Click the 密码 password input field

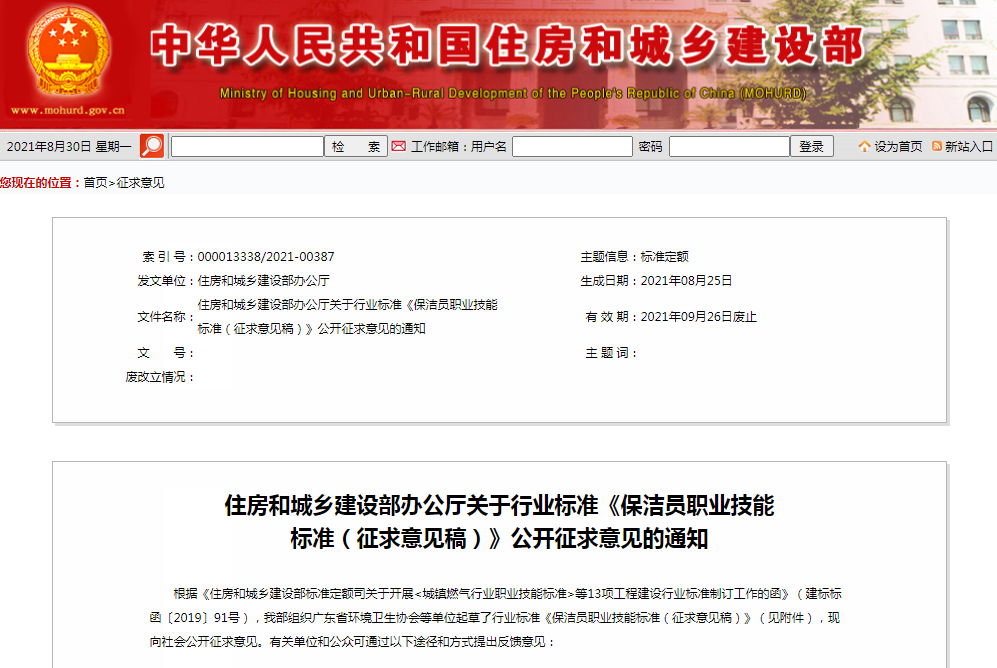point(729,146)
